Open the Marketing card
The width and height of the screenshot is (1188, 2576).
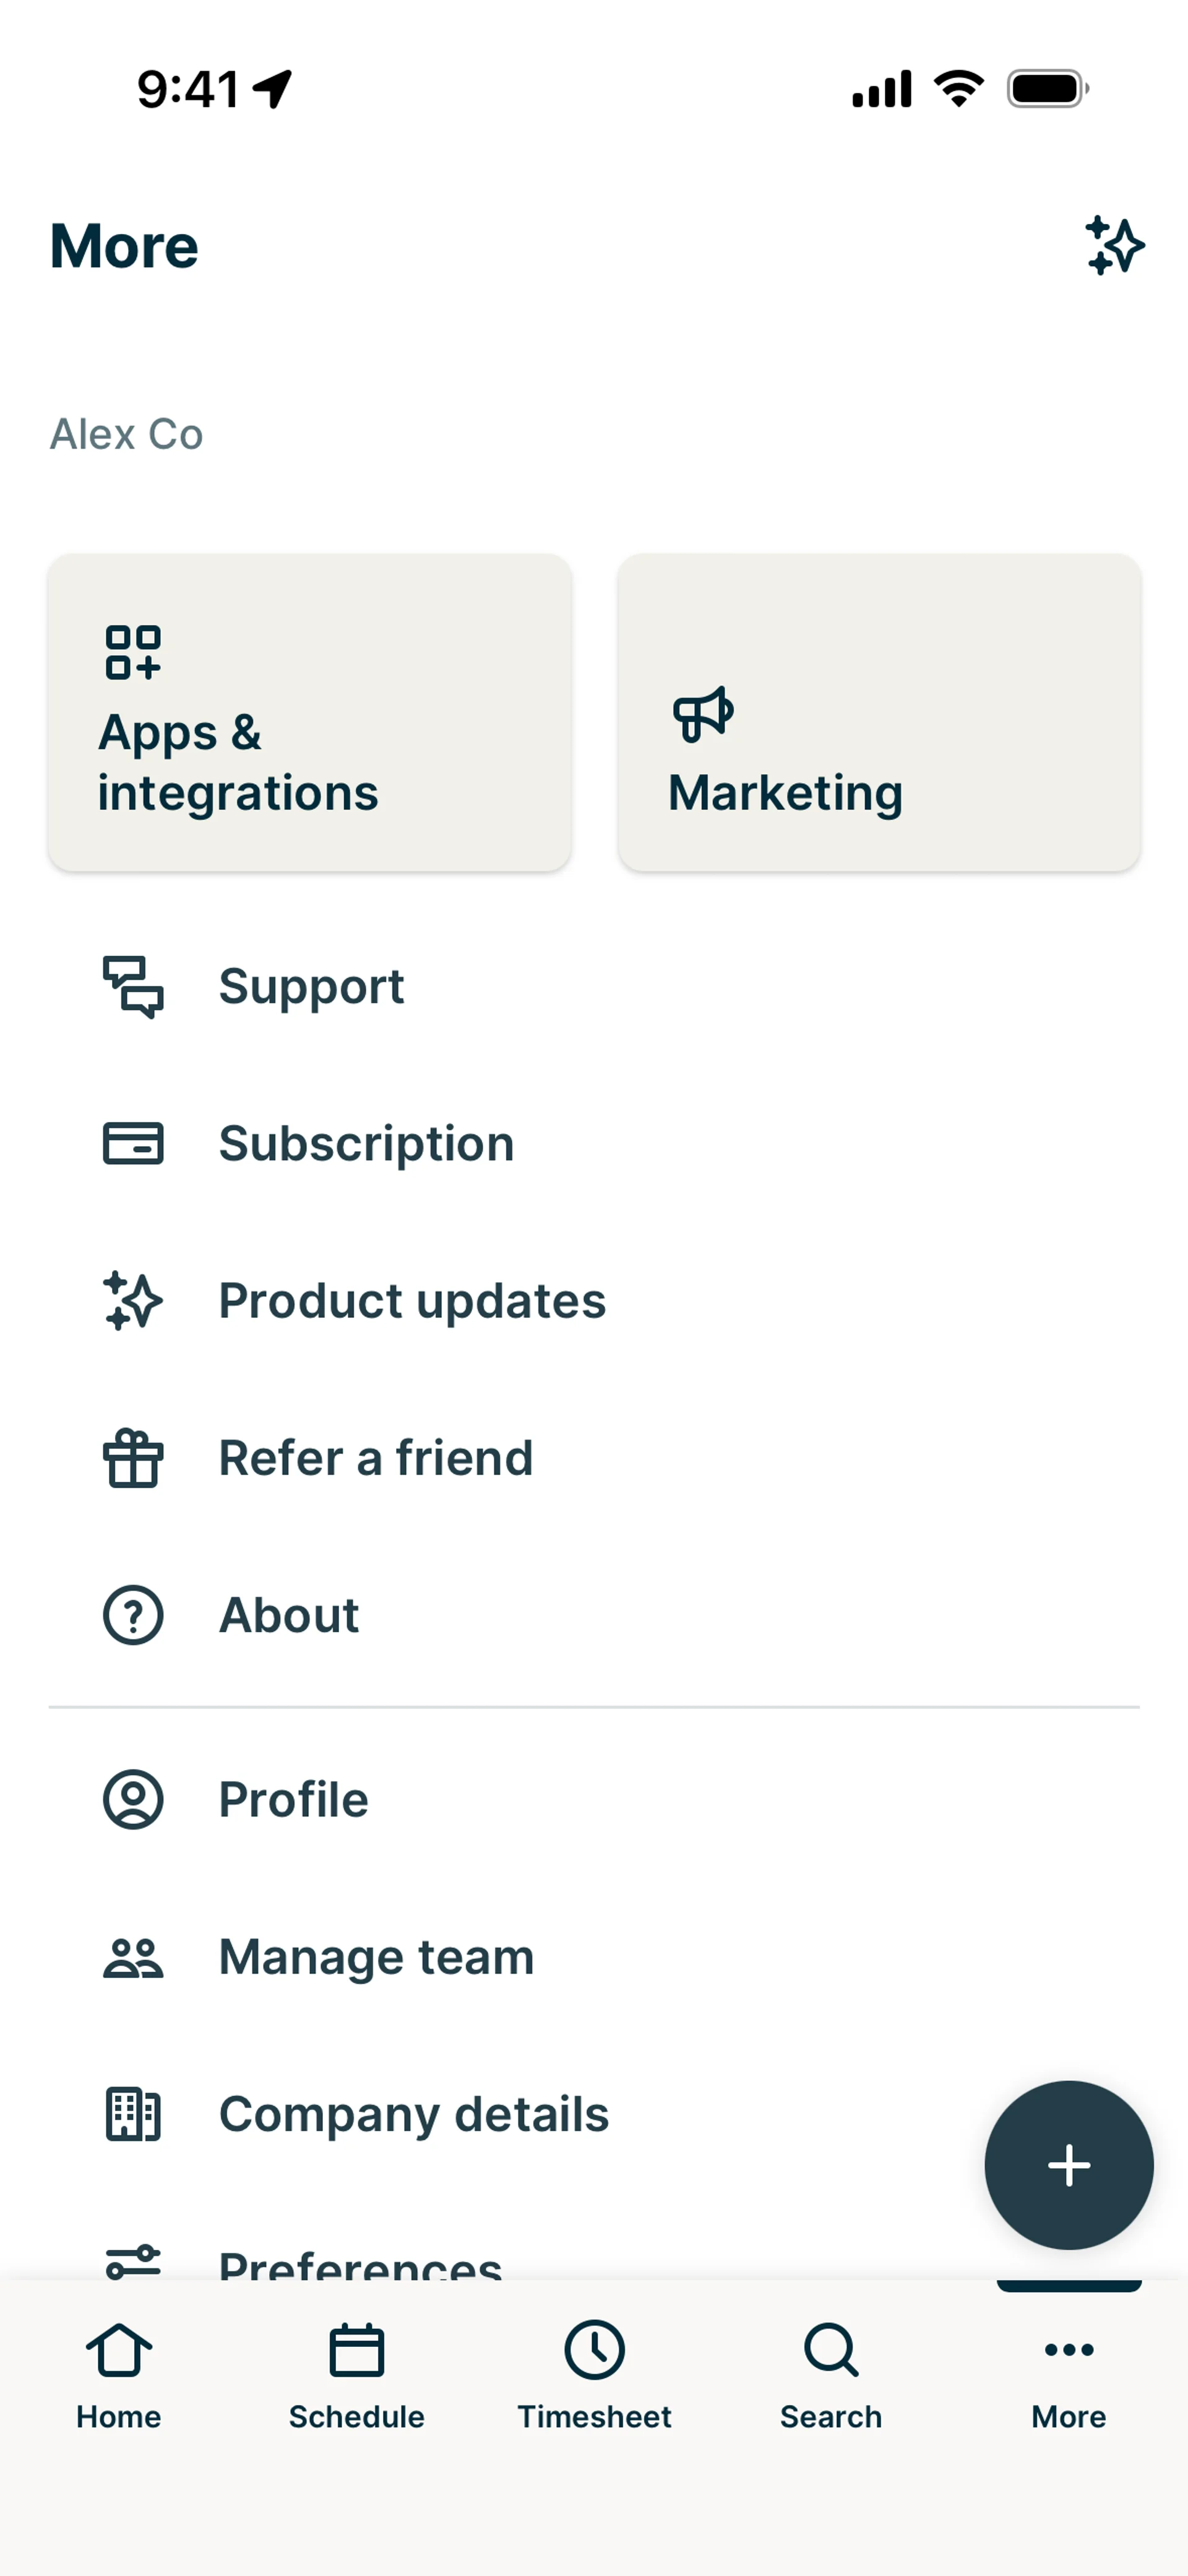[879, 712]
